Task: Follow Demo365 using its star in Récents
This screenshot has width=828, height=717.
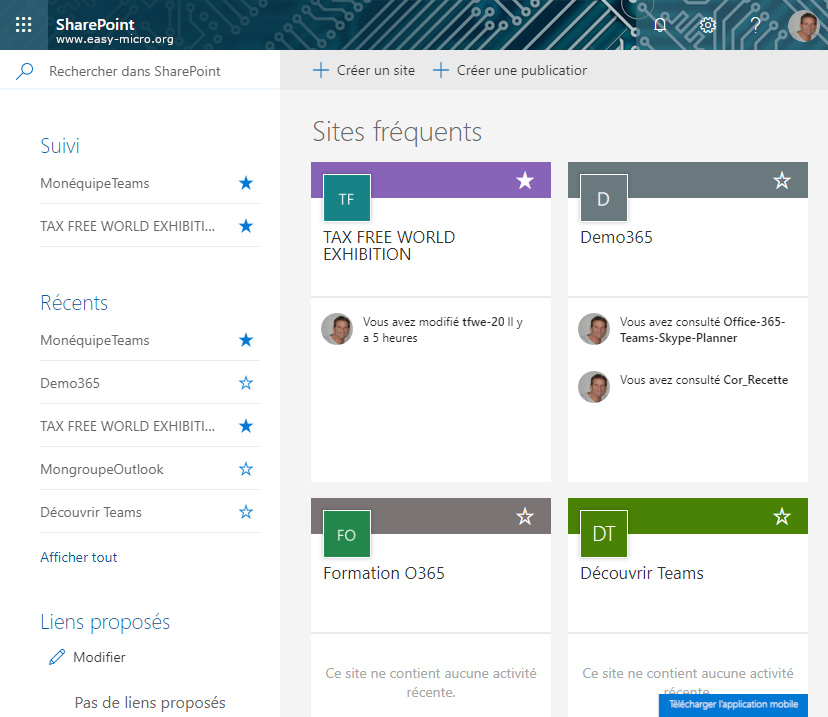Action: 246,383
